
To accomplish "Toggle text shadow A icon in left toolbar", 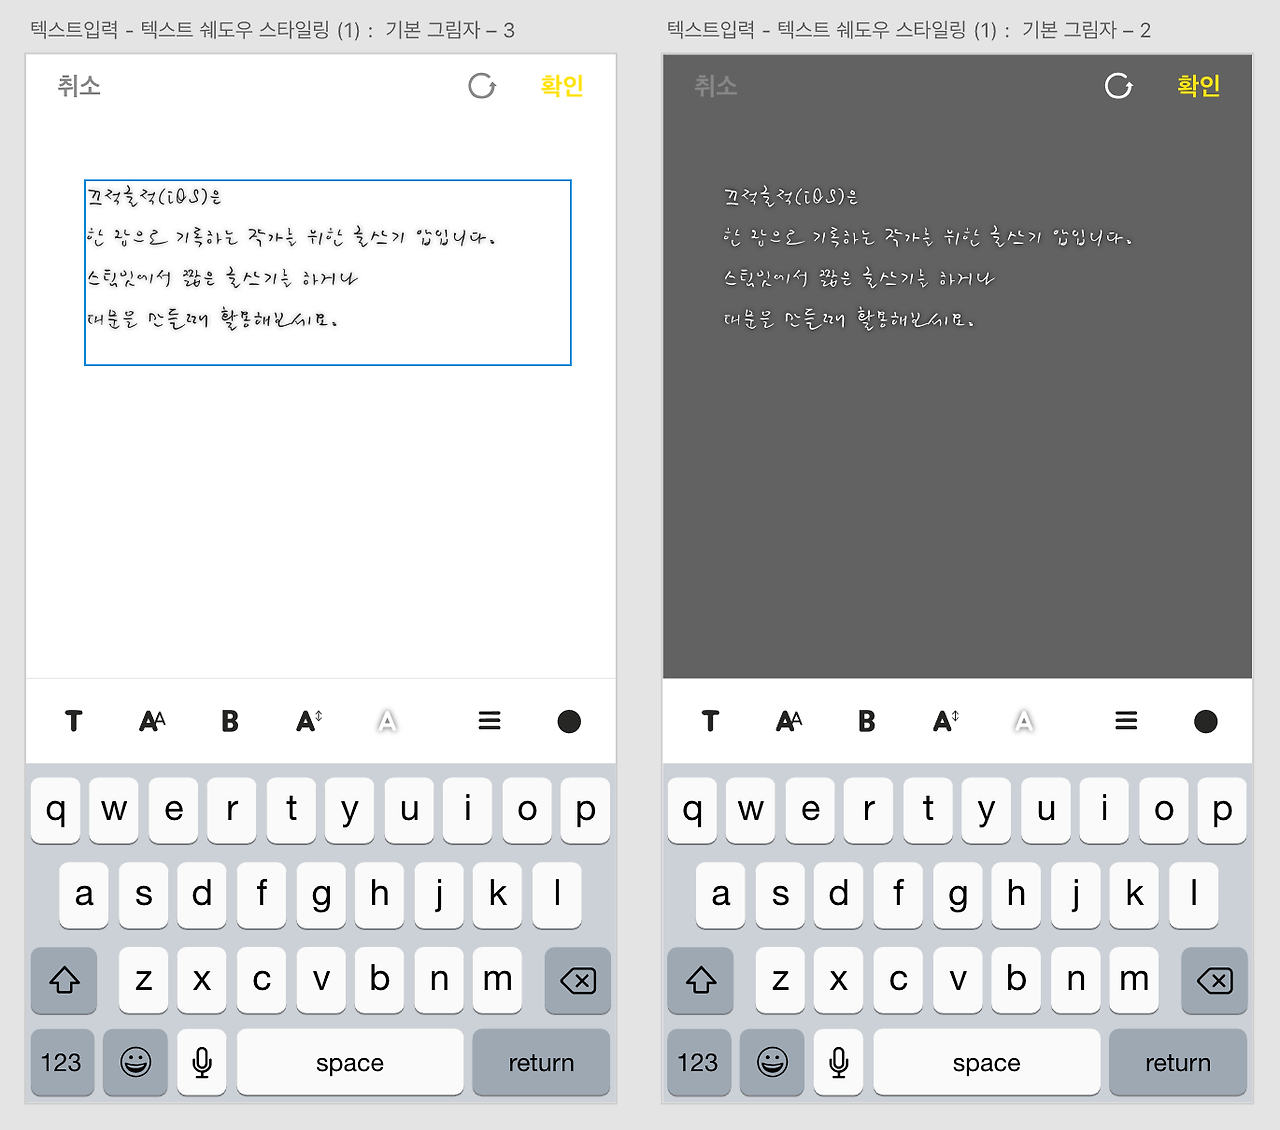I will tap(387, 721).
